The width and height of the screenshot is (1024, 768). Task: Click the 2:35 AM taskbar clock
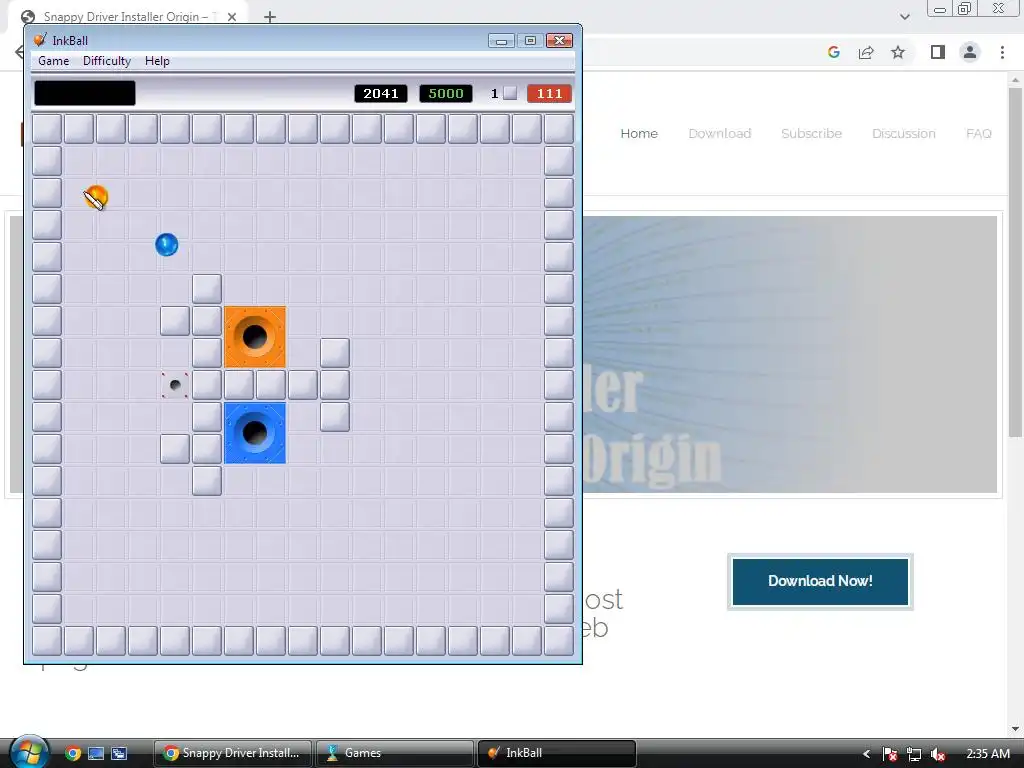click(x=987, y=754)
